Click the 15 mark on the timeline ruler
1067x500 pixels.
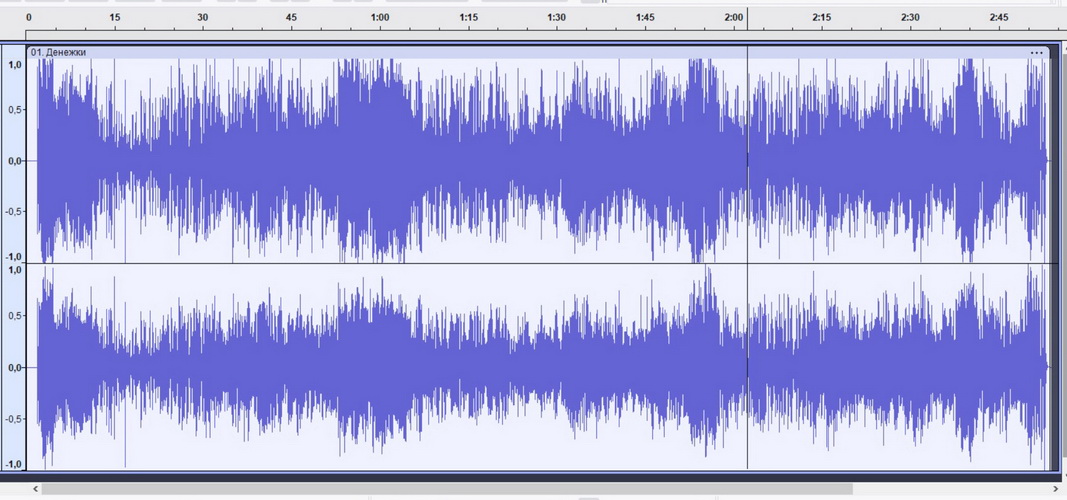click(115, 18)
